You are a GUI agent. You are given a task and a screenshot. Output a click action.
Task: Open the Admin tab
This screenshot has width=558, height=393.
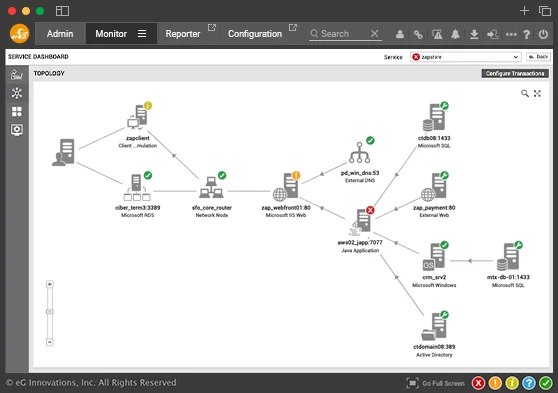pyautogui.click(x=60, y=34)
